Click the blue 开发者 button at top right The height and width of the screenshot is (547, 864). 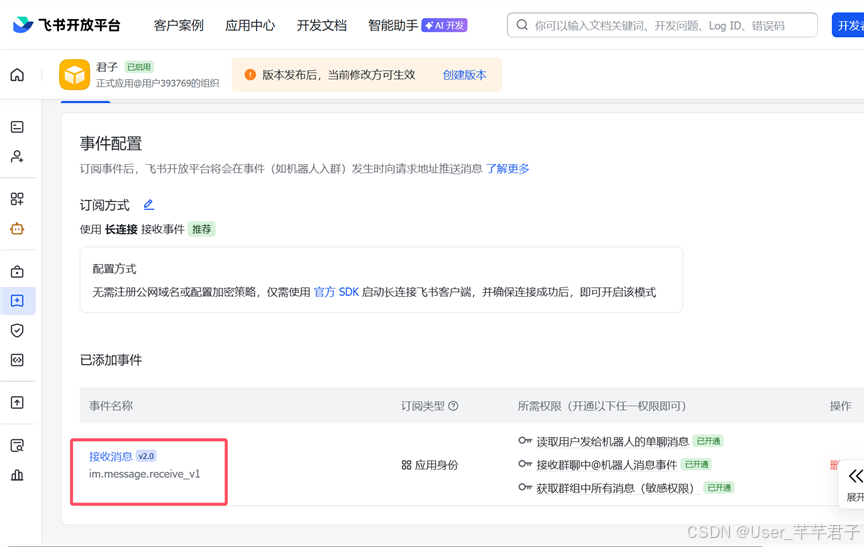pyautogui.click(x=848, y=25)
